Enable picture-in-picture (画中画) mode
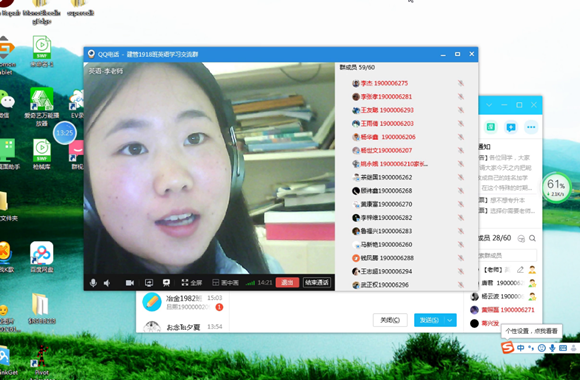The height and width of the screenshot is (380, 580). click(225, 283)
